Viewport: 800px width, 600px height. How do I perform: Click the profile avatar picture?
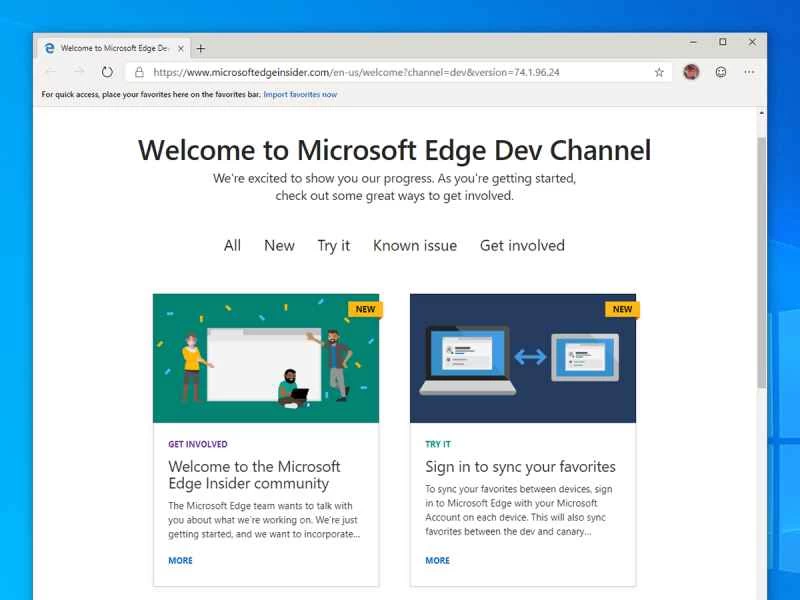(x=691, y=72)
